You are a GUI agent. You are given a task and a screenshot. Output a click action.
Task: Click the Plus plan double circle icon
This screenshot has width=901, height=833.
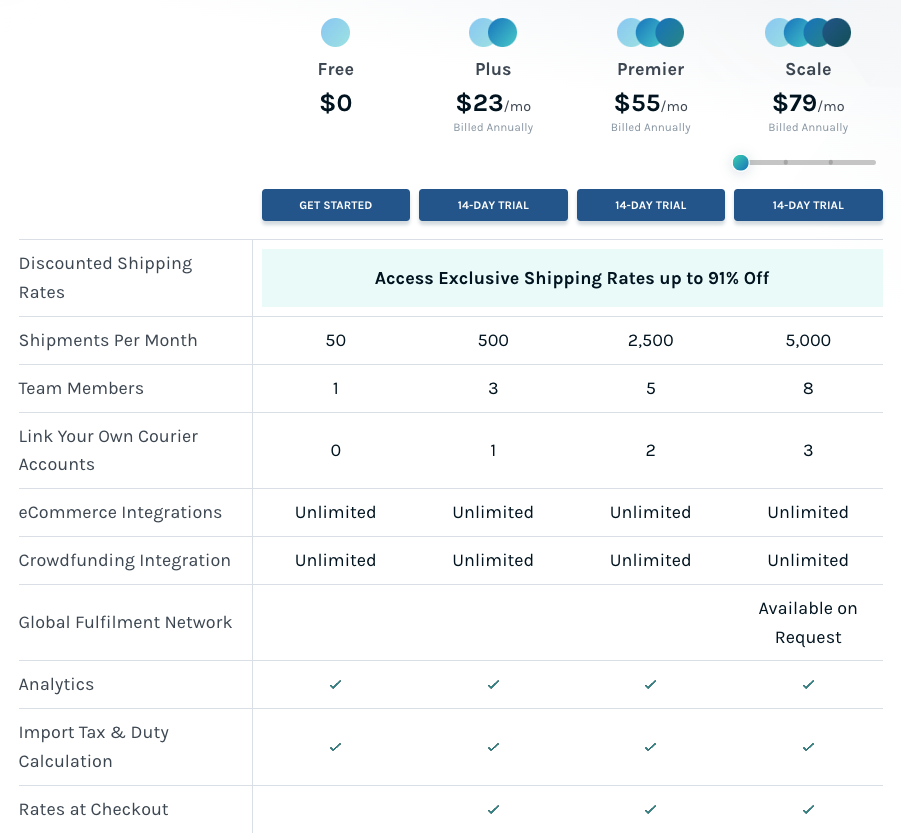pyautogui.click(x=493, y=33)
